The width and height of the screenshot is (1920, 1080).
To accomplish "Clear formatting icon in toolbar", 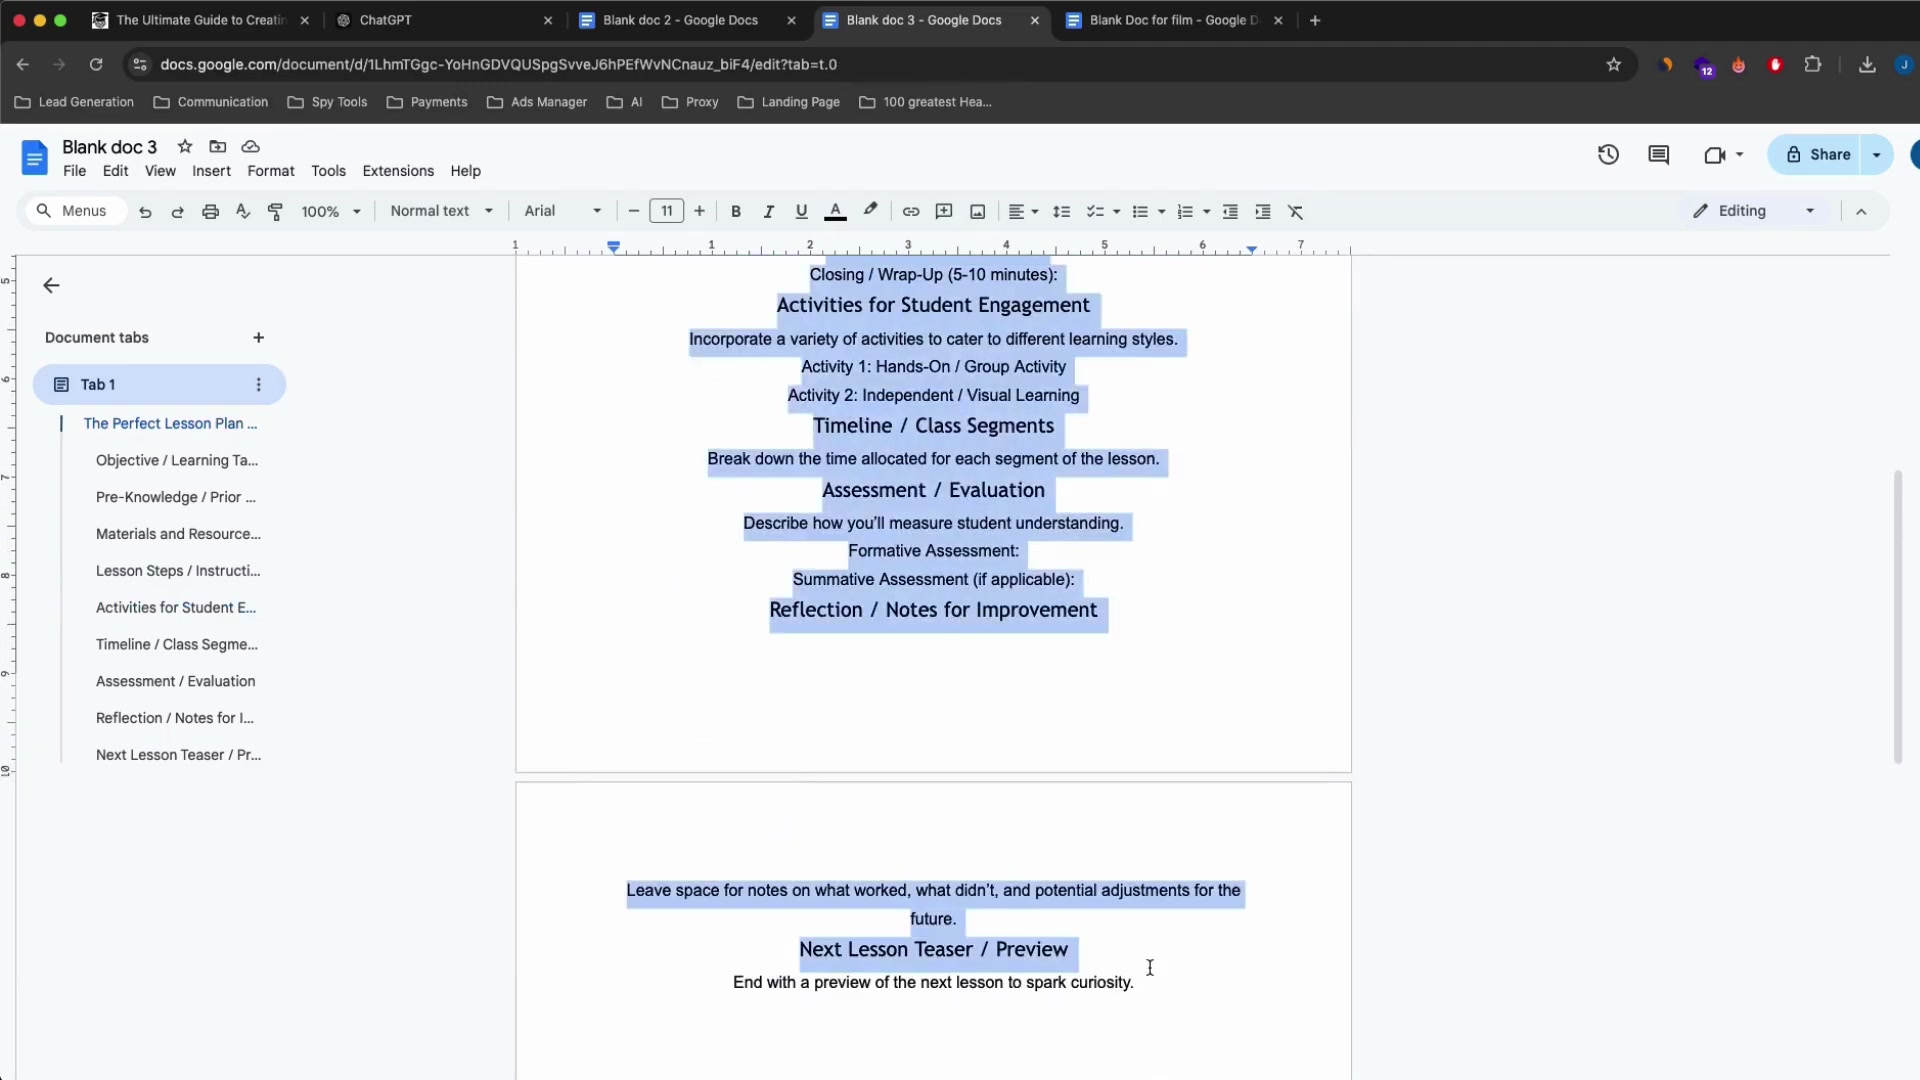I will tap(1296, 212).
